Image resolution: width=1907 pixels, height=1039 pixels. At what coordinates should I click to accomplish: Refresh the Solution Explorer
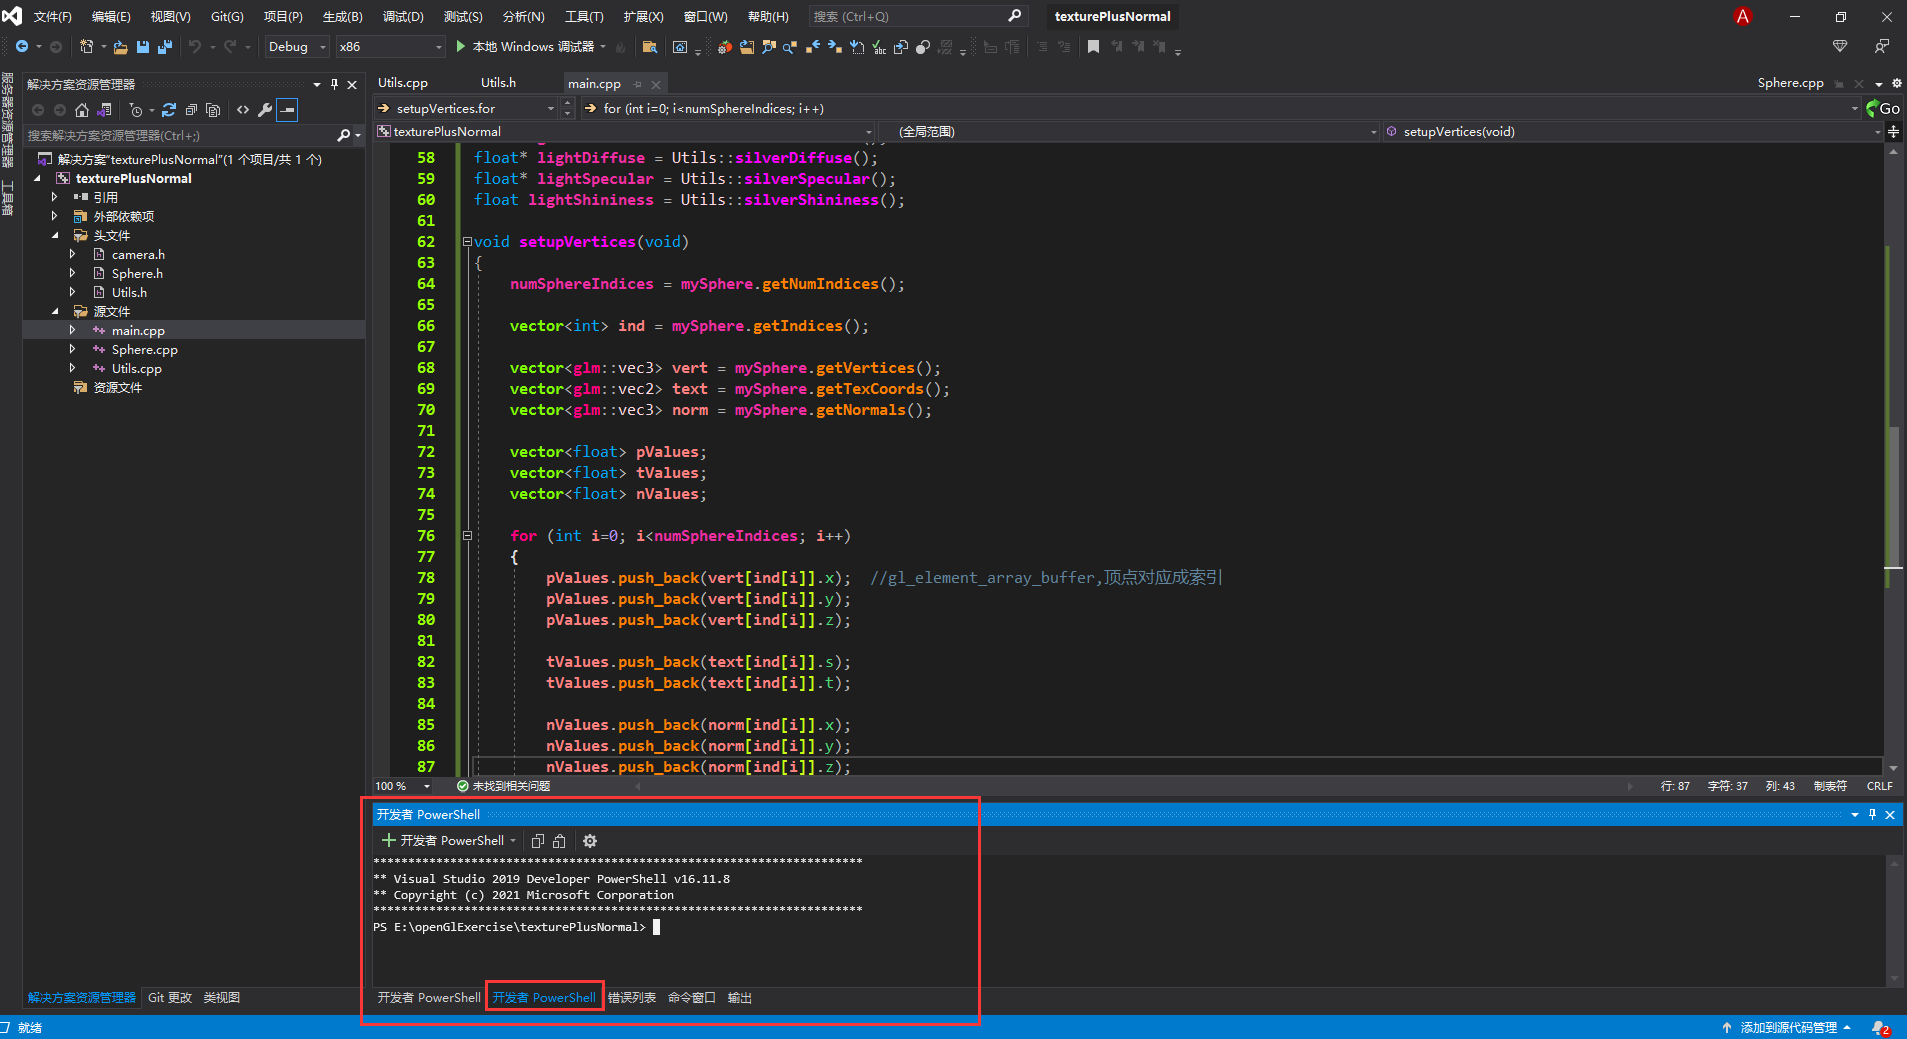point(169,110)
